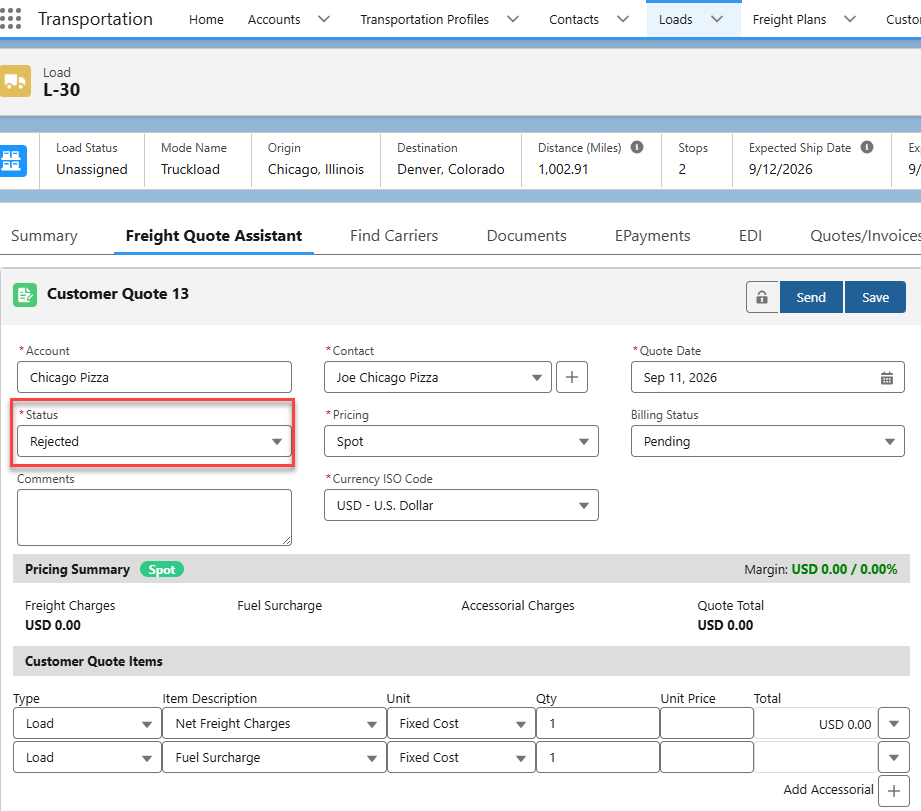
Task: Open the app launcher grid icon
Action: (x=11, y=19)
